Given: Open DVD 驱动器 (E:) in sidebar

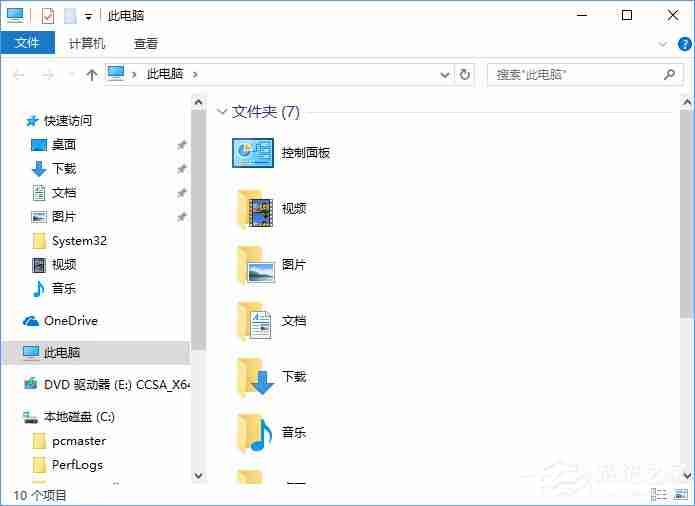Looking at the screenshot, I should 117,385.
